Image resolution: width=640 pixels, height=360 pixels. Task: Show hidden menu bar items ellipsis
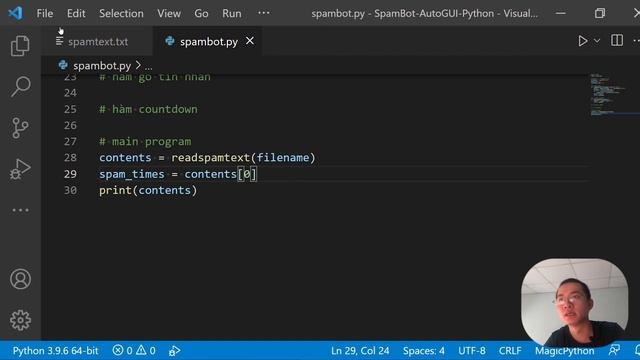pyautogui.click(x=264, y=13)
